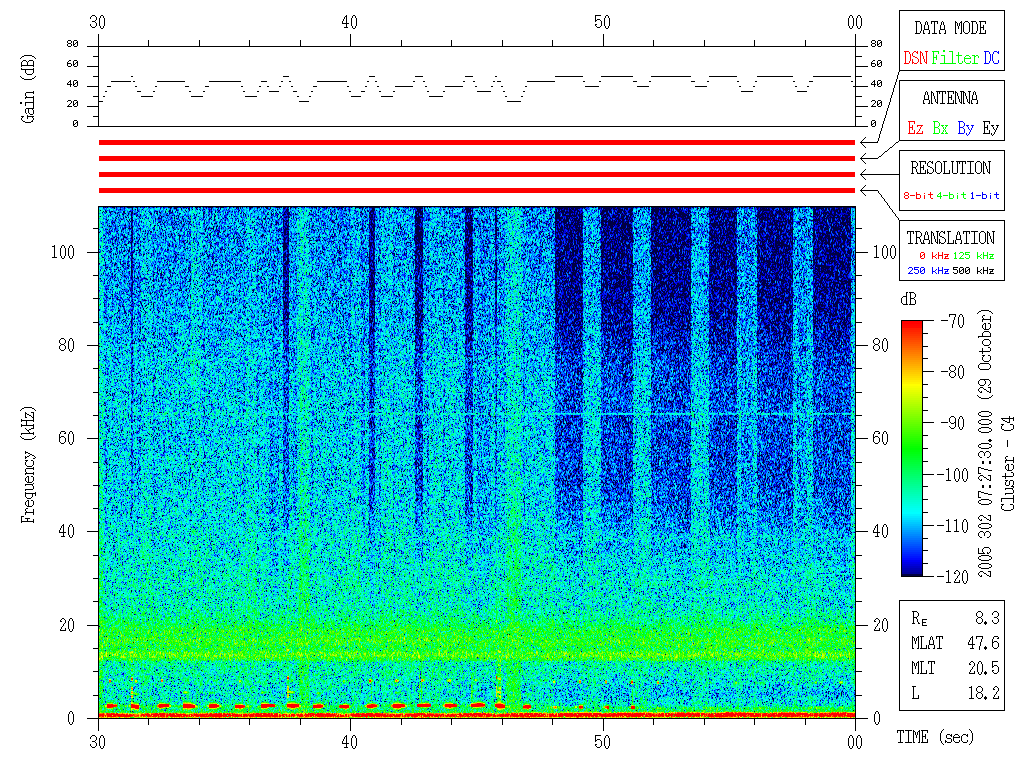Screen dimensions: 1024x768
Task: Click the 80 tick on right frequency axis
Action: click(880, 345)
